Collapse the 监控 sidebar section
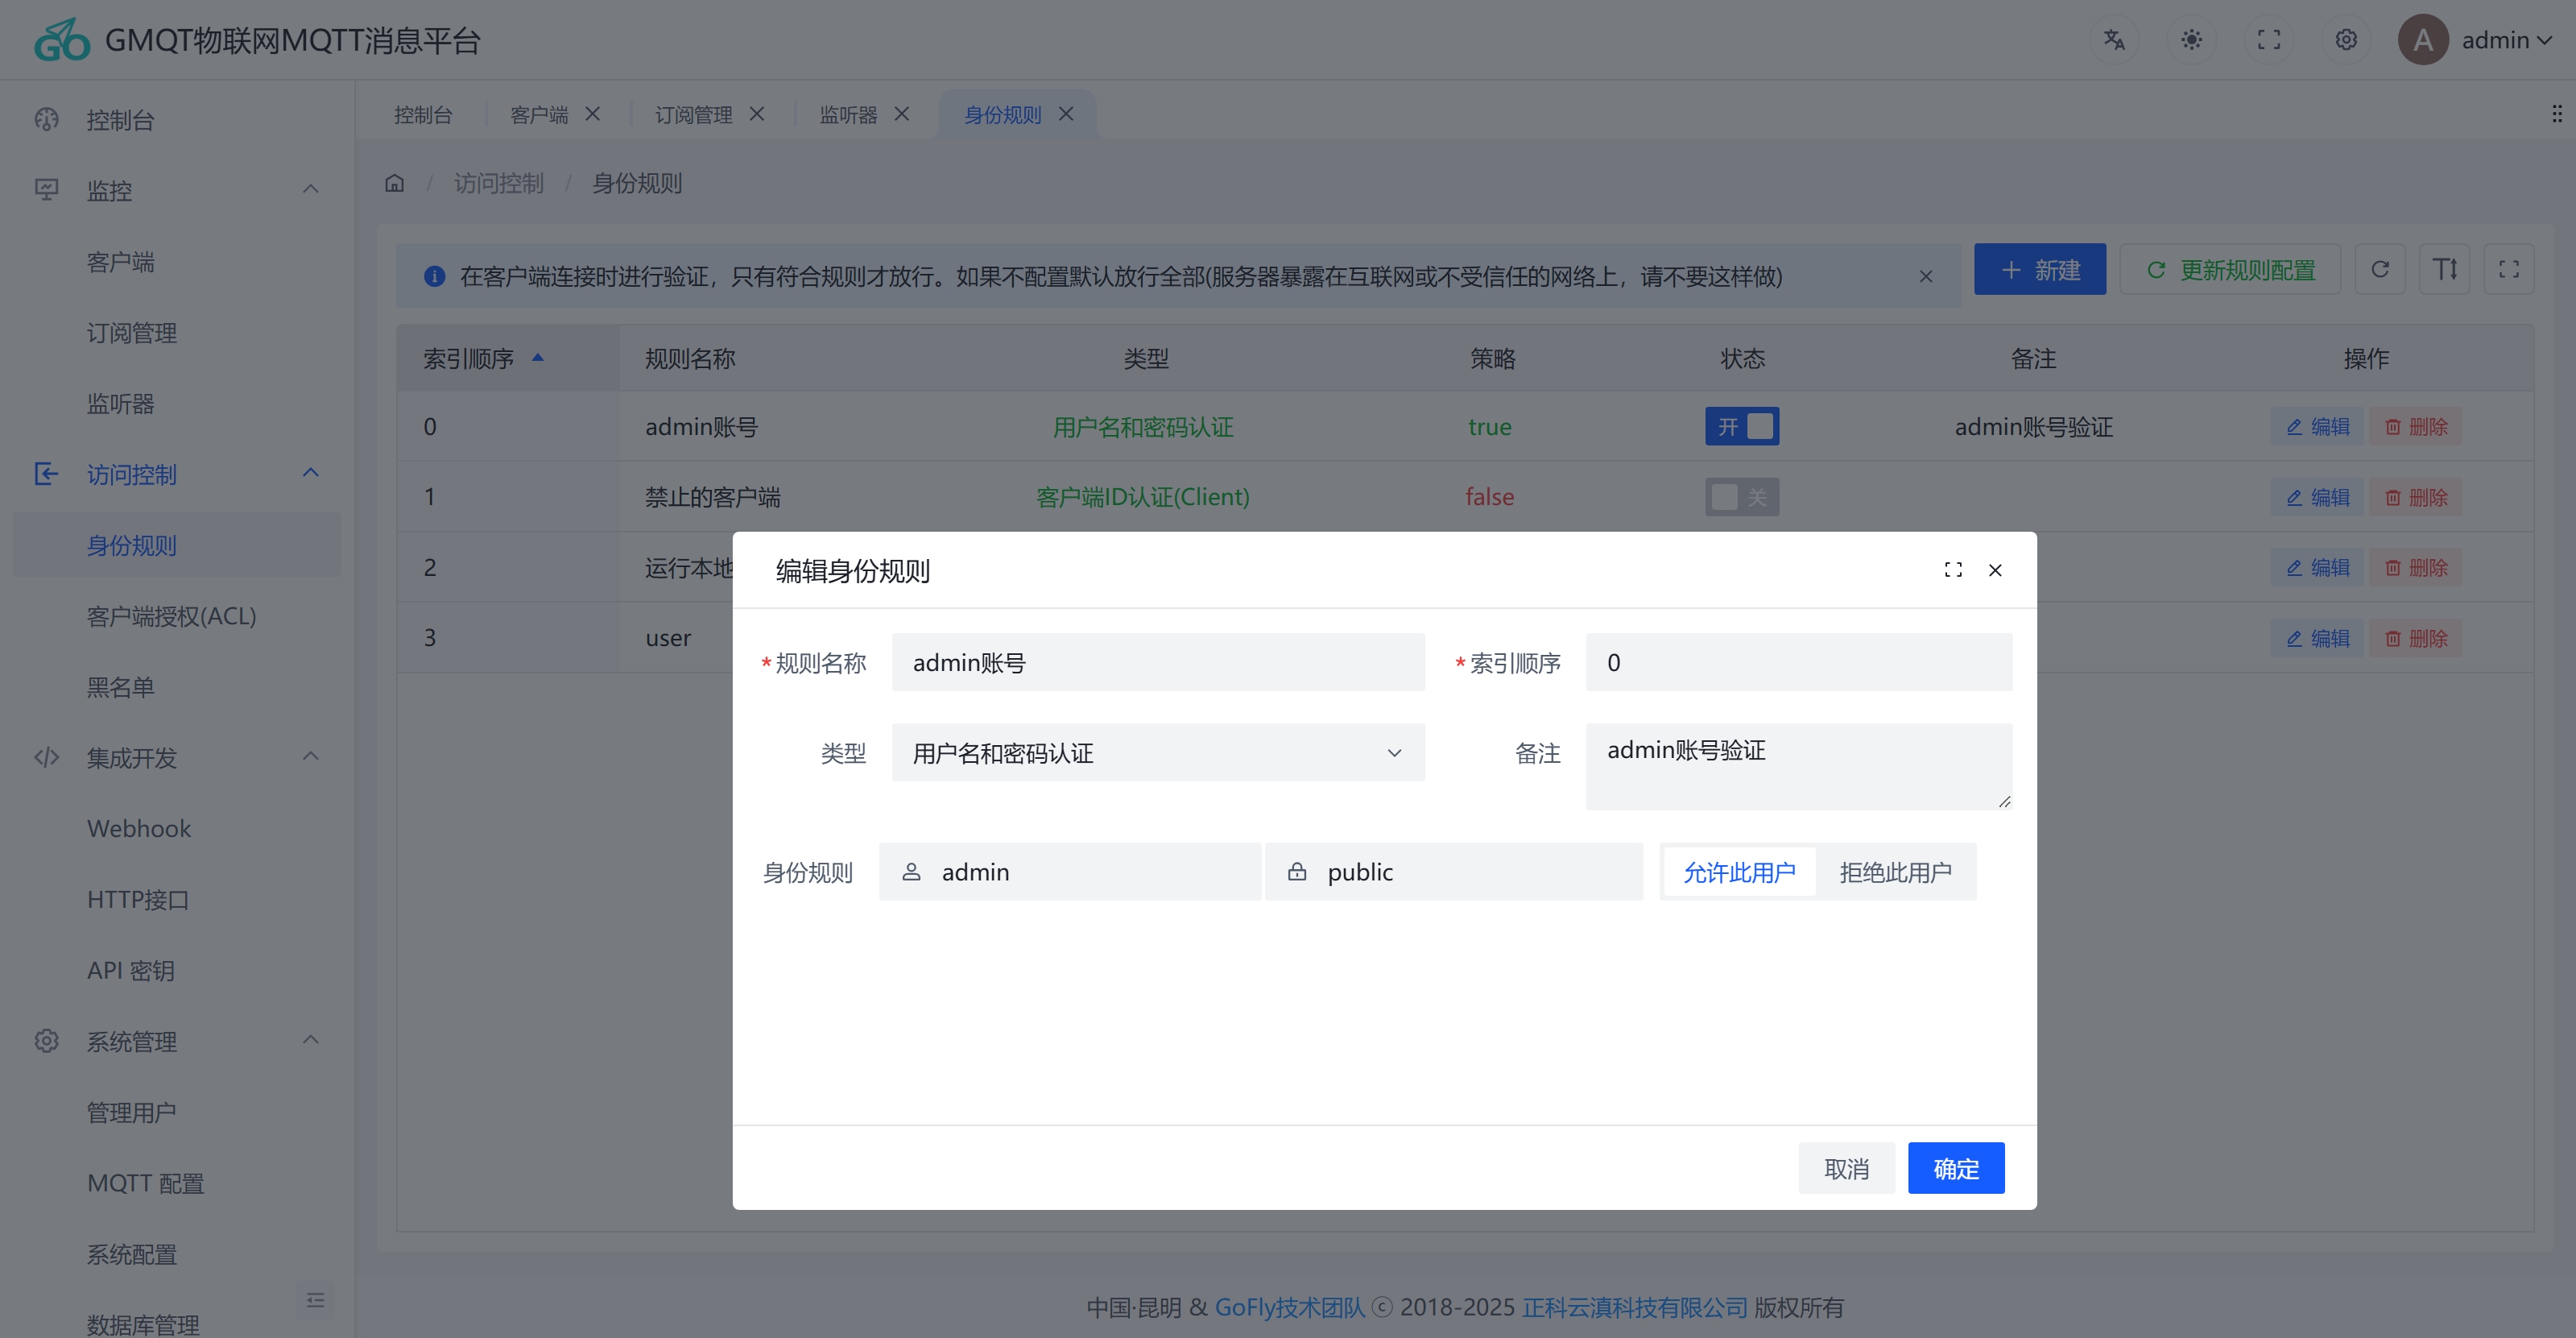 click(309, 189)
